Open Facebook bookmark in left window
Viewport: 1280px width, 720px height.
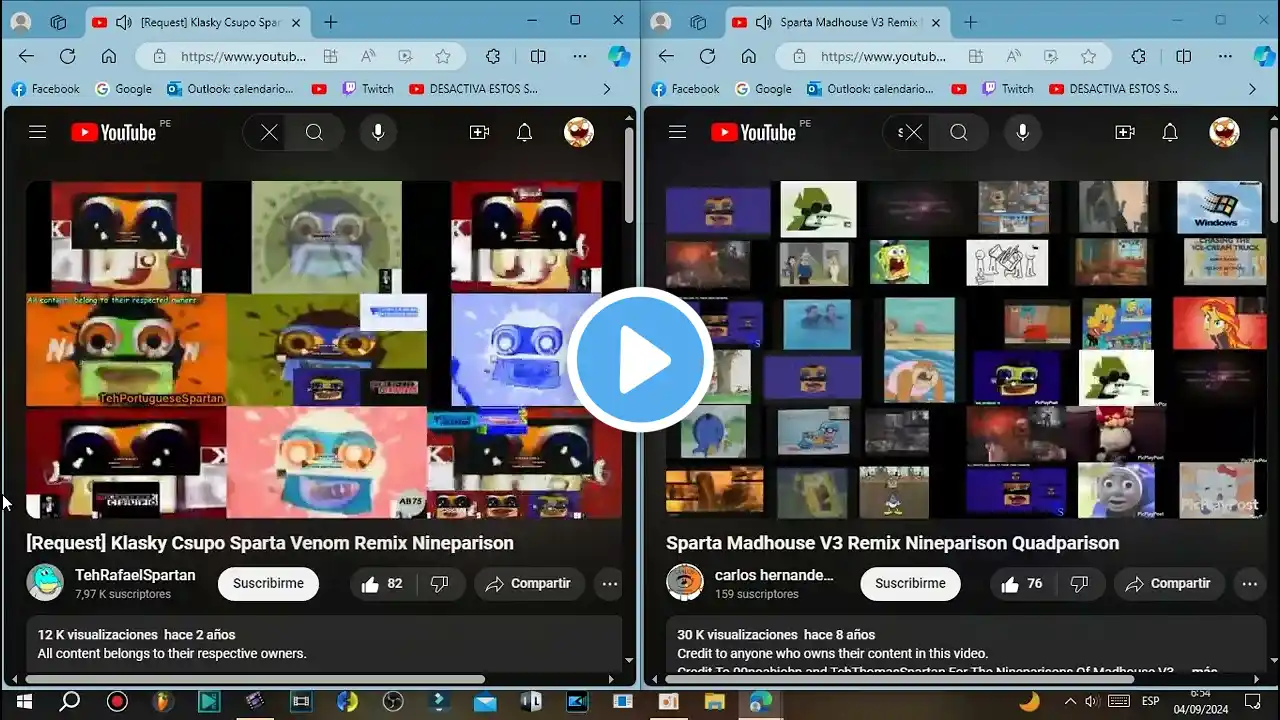click(45, 89)
